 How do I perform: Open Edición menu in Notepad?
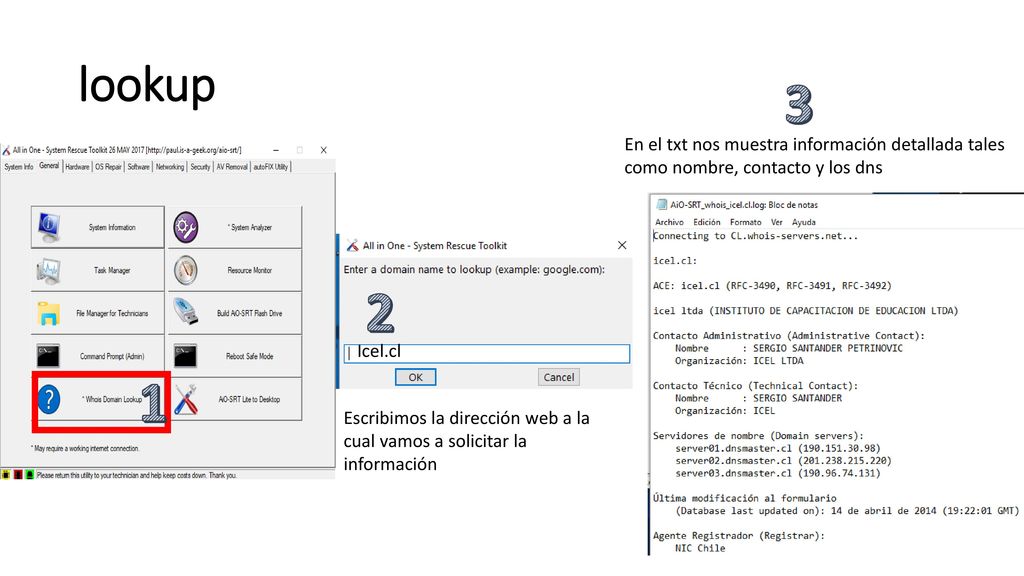coord(707,222)
